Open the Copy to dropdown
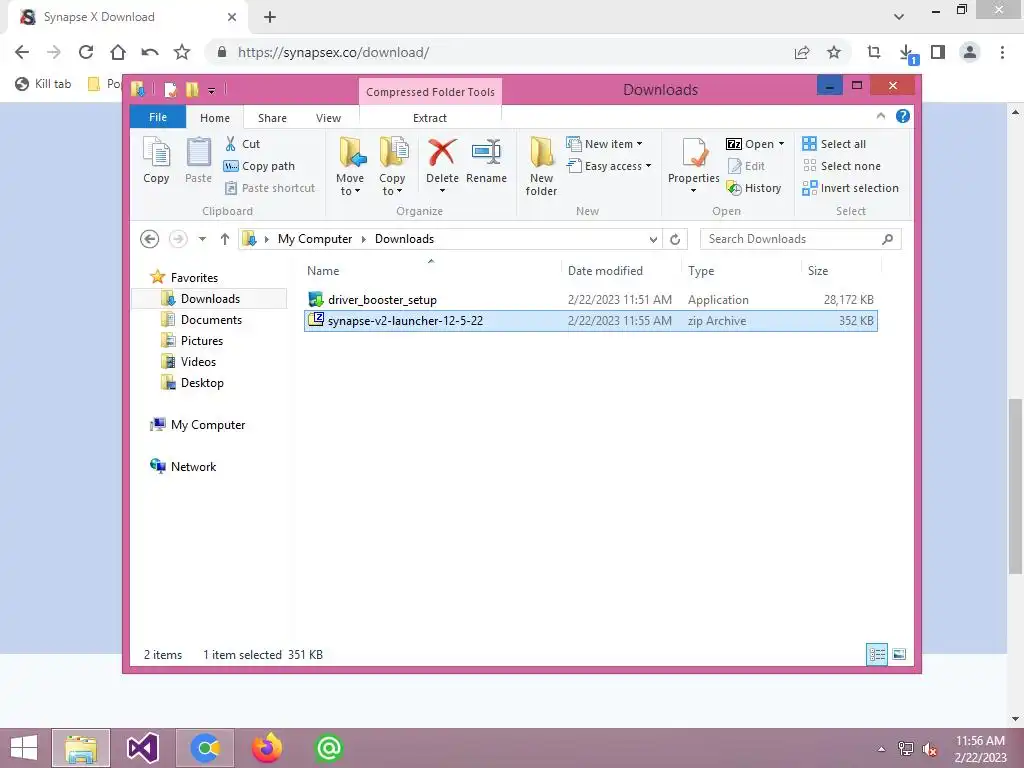 (x=392, y=167)
